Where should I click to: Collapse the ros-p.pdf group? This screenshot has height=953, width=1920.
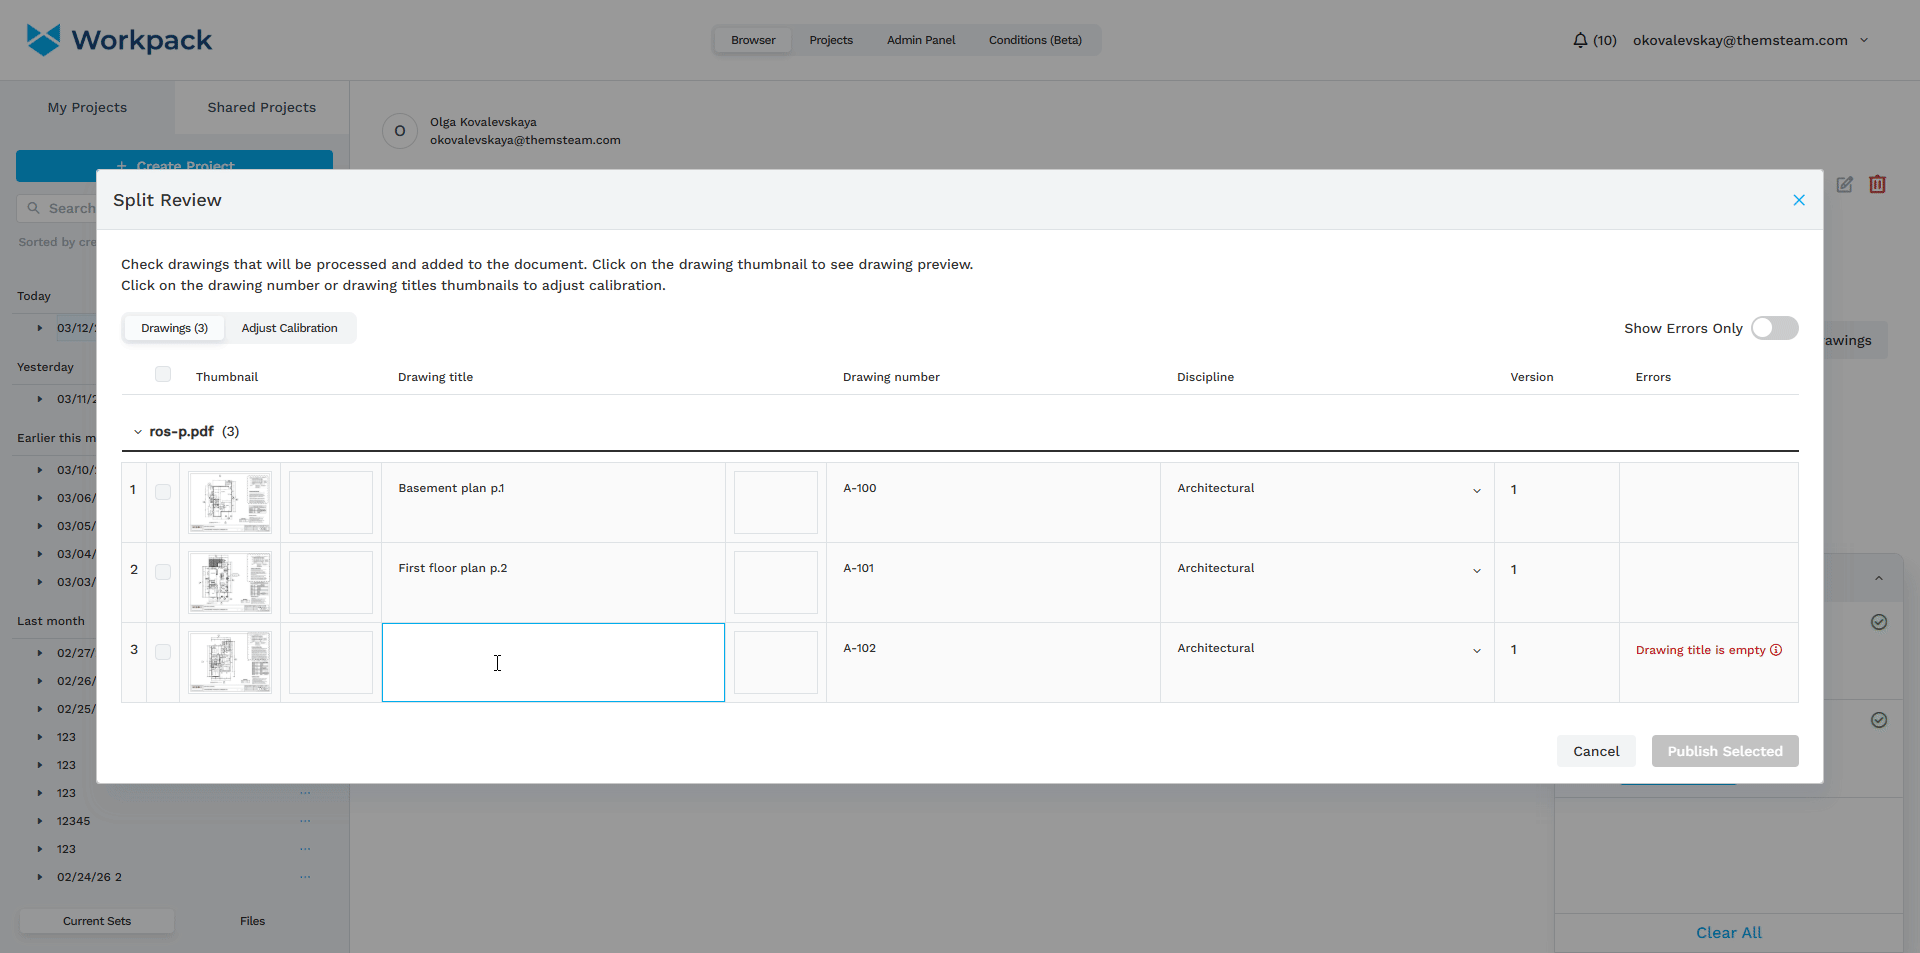[138, 431]
